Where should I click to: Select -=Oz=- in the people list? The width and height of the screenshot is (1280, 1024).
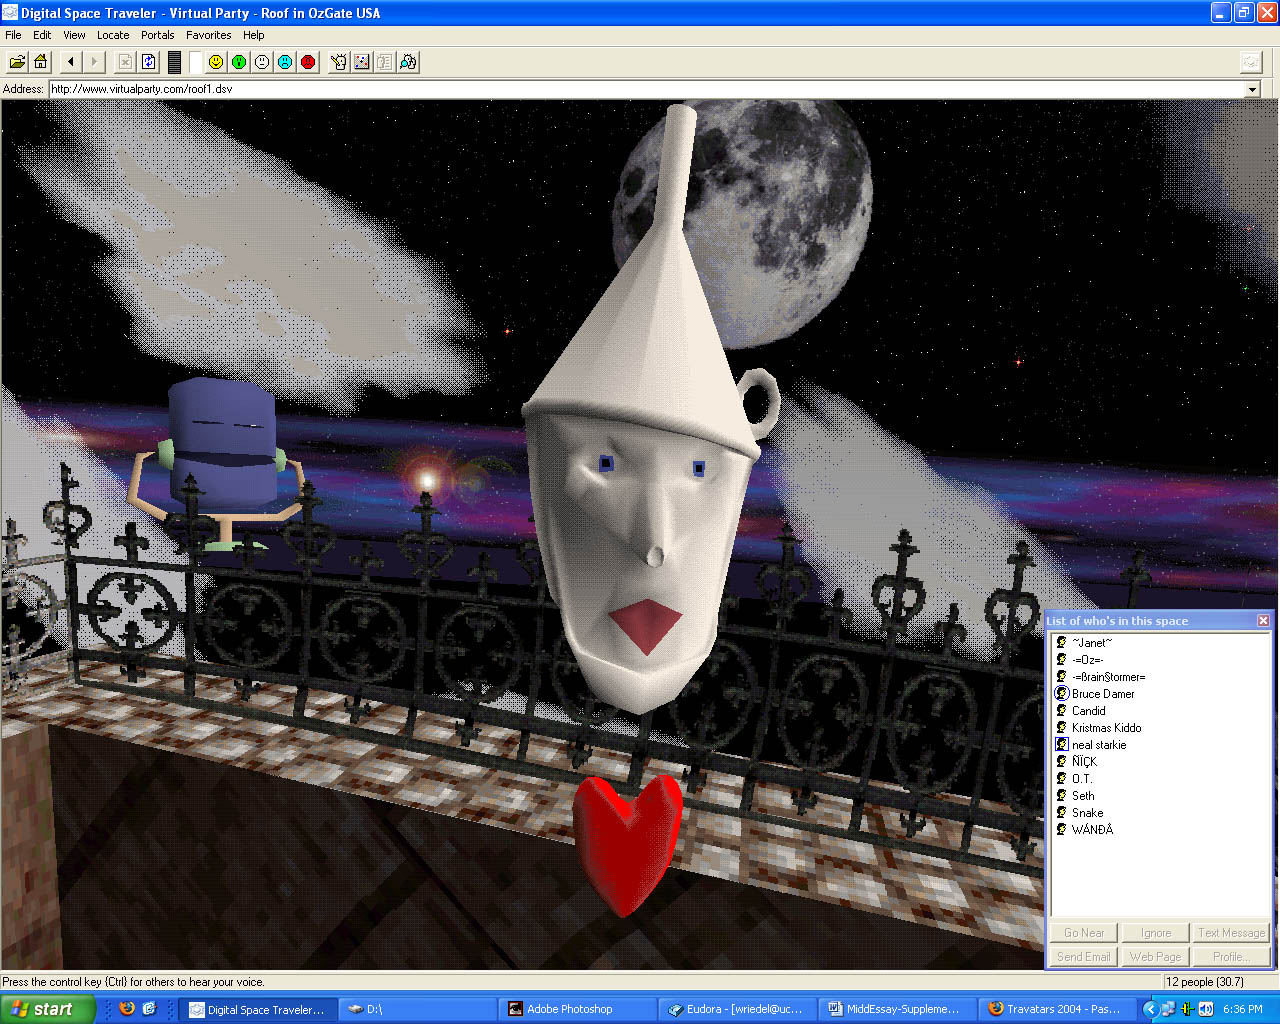pos(1087,660)
